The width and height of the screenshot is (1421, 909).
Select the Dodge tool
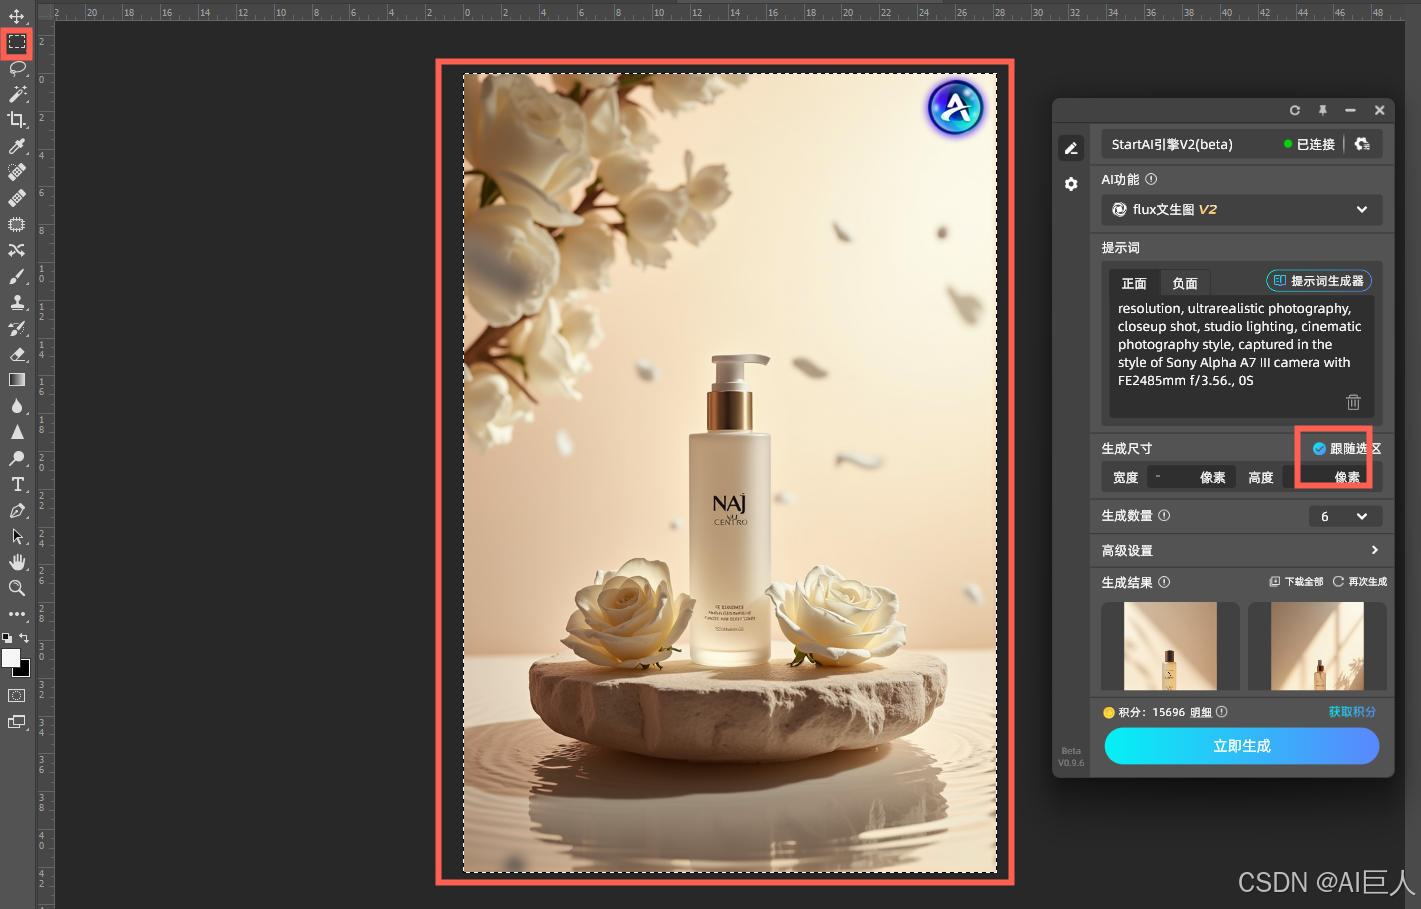click(x=17, y=458)
